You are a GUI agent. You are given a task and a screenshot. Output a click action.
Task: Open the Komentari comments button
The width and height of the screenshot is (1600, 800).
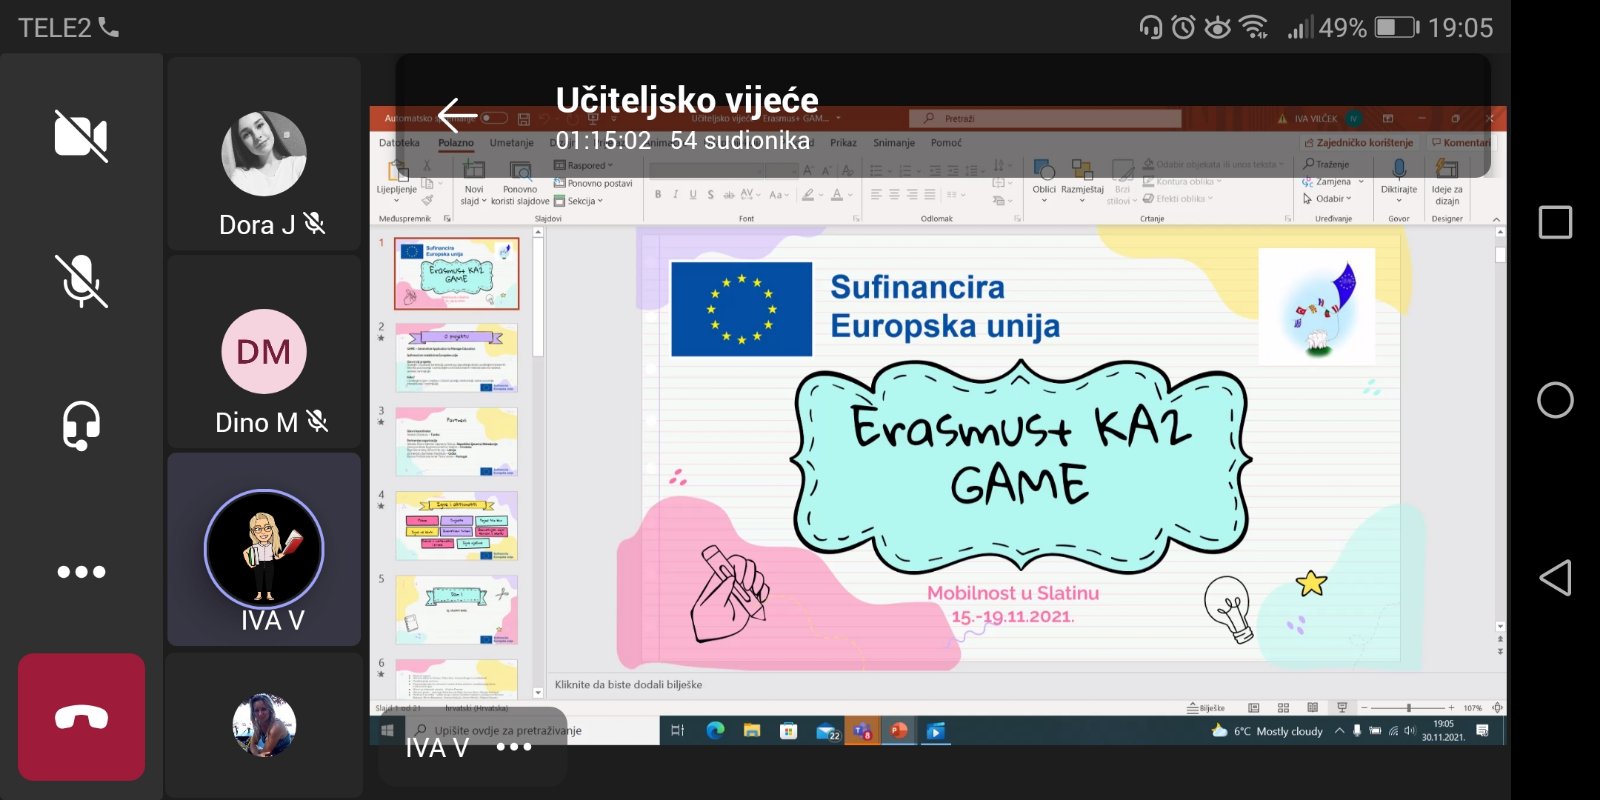(x=1461, y=143)
